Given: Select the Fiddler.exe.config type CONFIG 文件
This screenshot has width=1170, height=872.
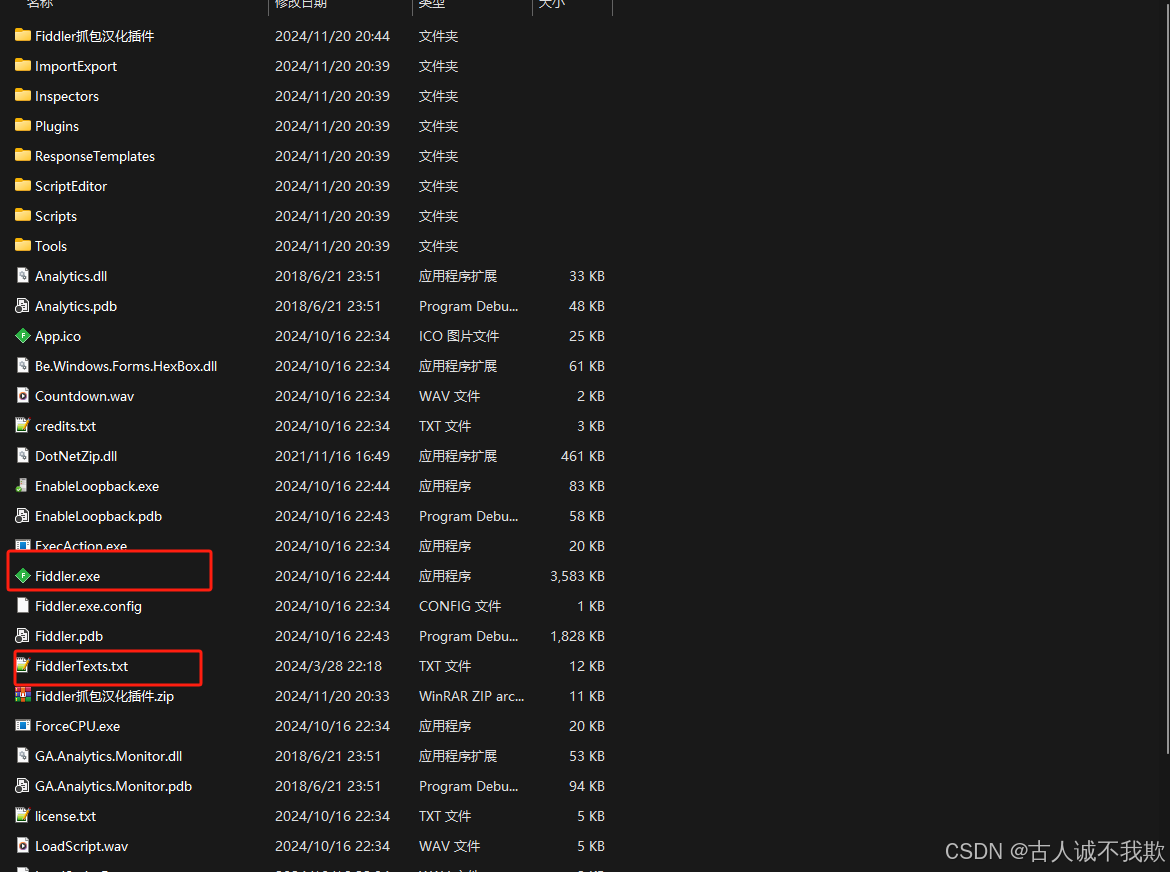Looking at the screenshot, I should tap(460, 606).
